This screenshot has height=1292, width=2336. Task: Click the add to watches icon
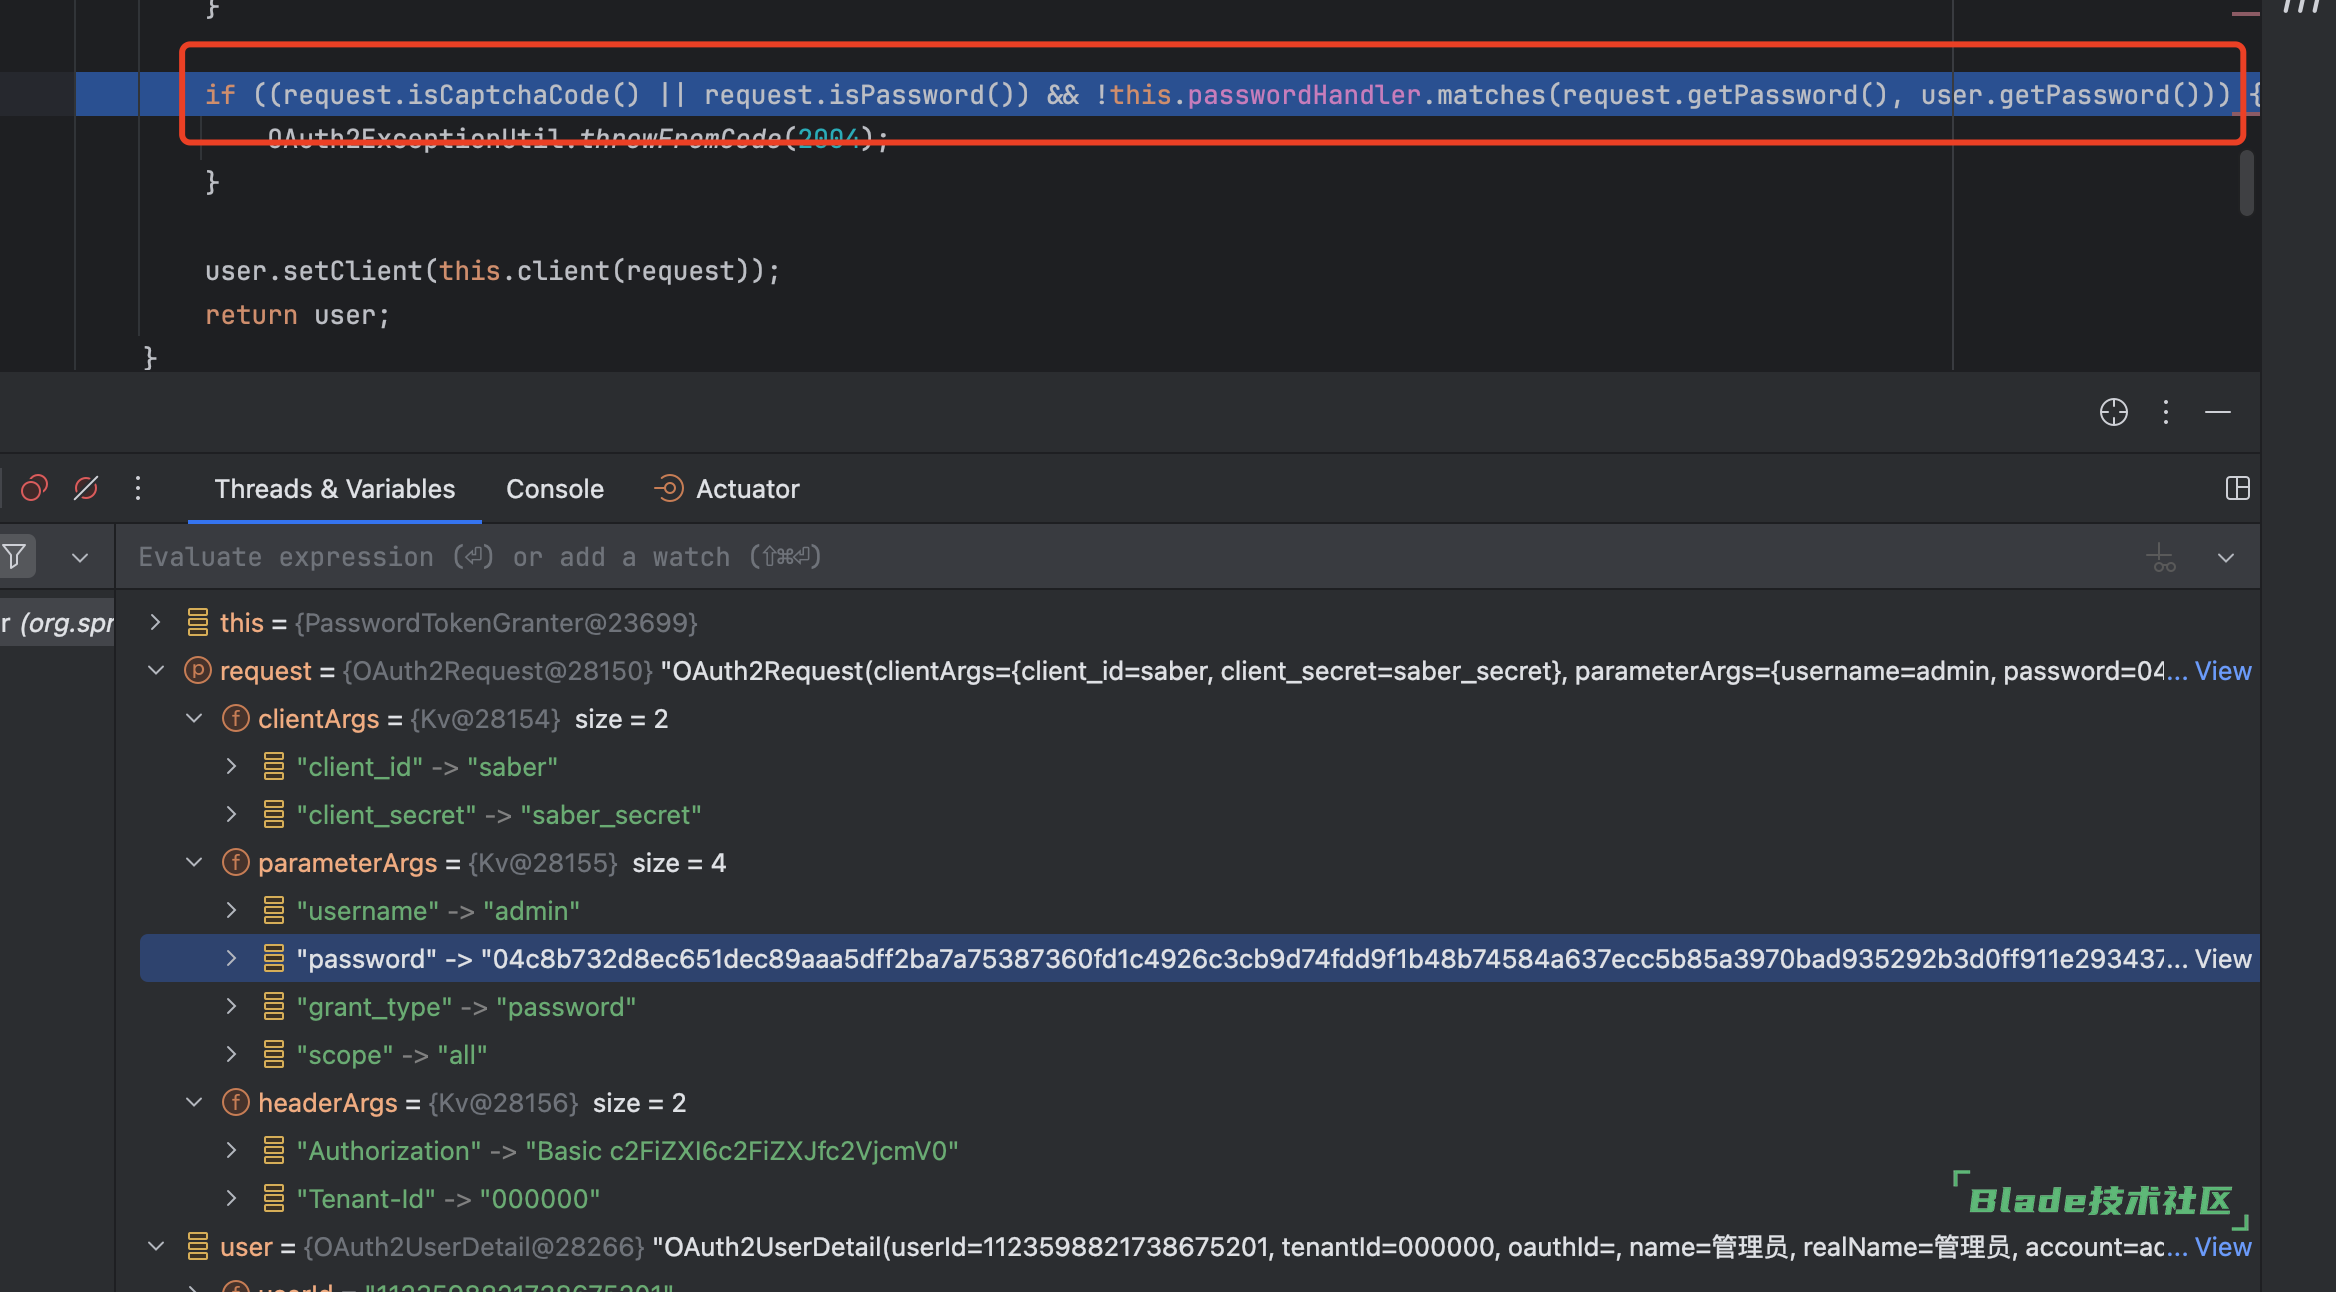pyautogui.click(x=2162, y=557)
